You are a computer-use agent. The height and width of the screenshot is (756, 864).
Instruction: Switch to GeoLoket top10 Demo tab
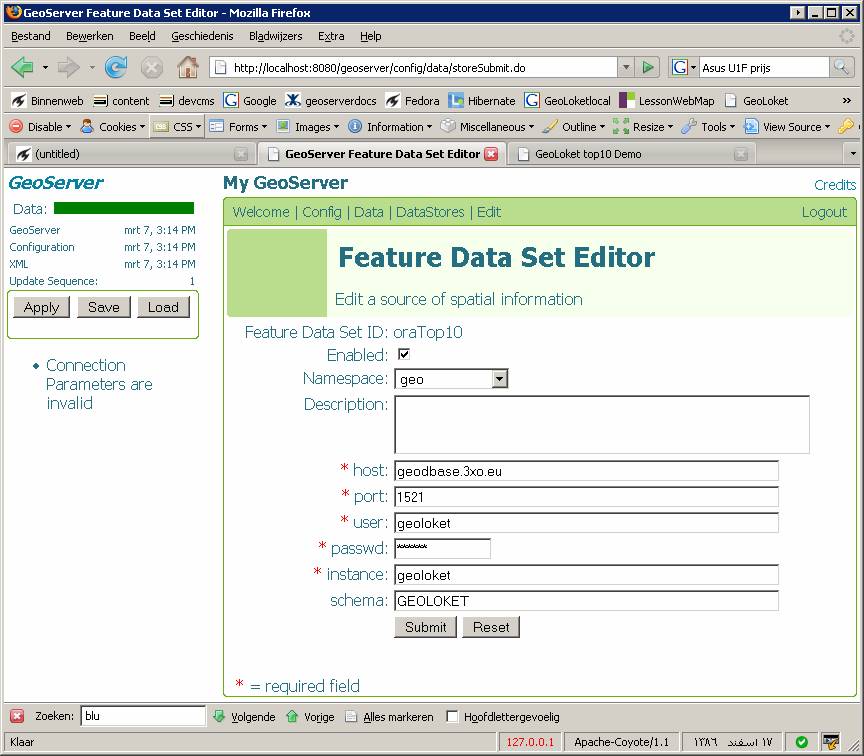coord(631,154)
